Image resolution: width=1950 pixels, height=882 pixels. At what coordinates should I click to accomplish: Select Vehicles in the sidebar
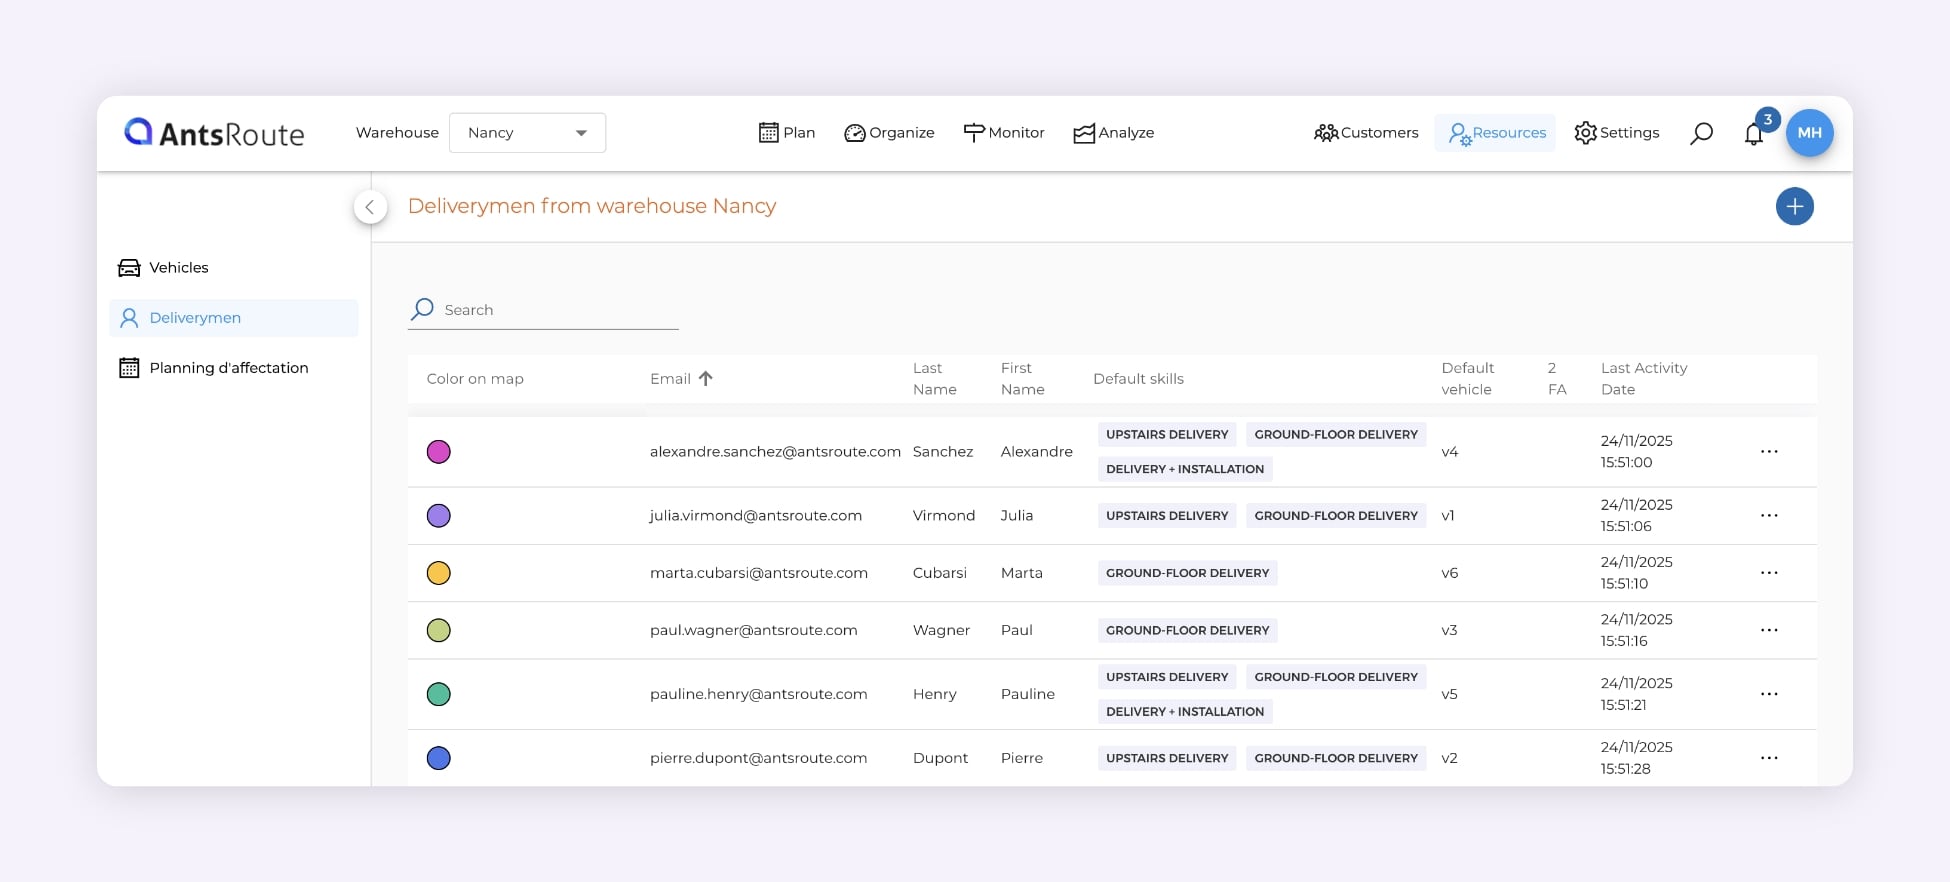[178, 268]
